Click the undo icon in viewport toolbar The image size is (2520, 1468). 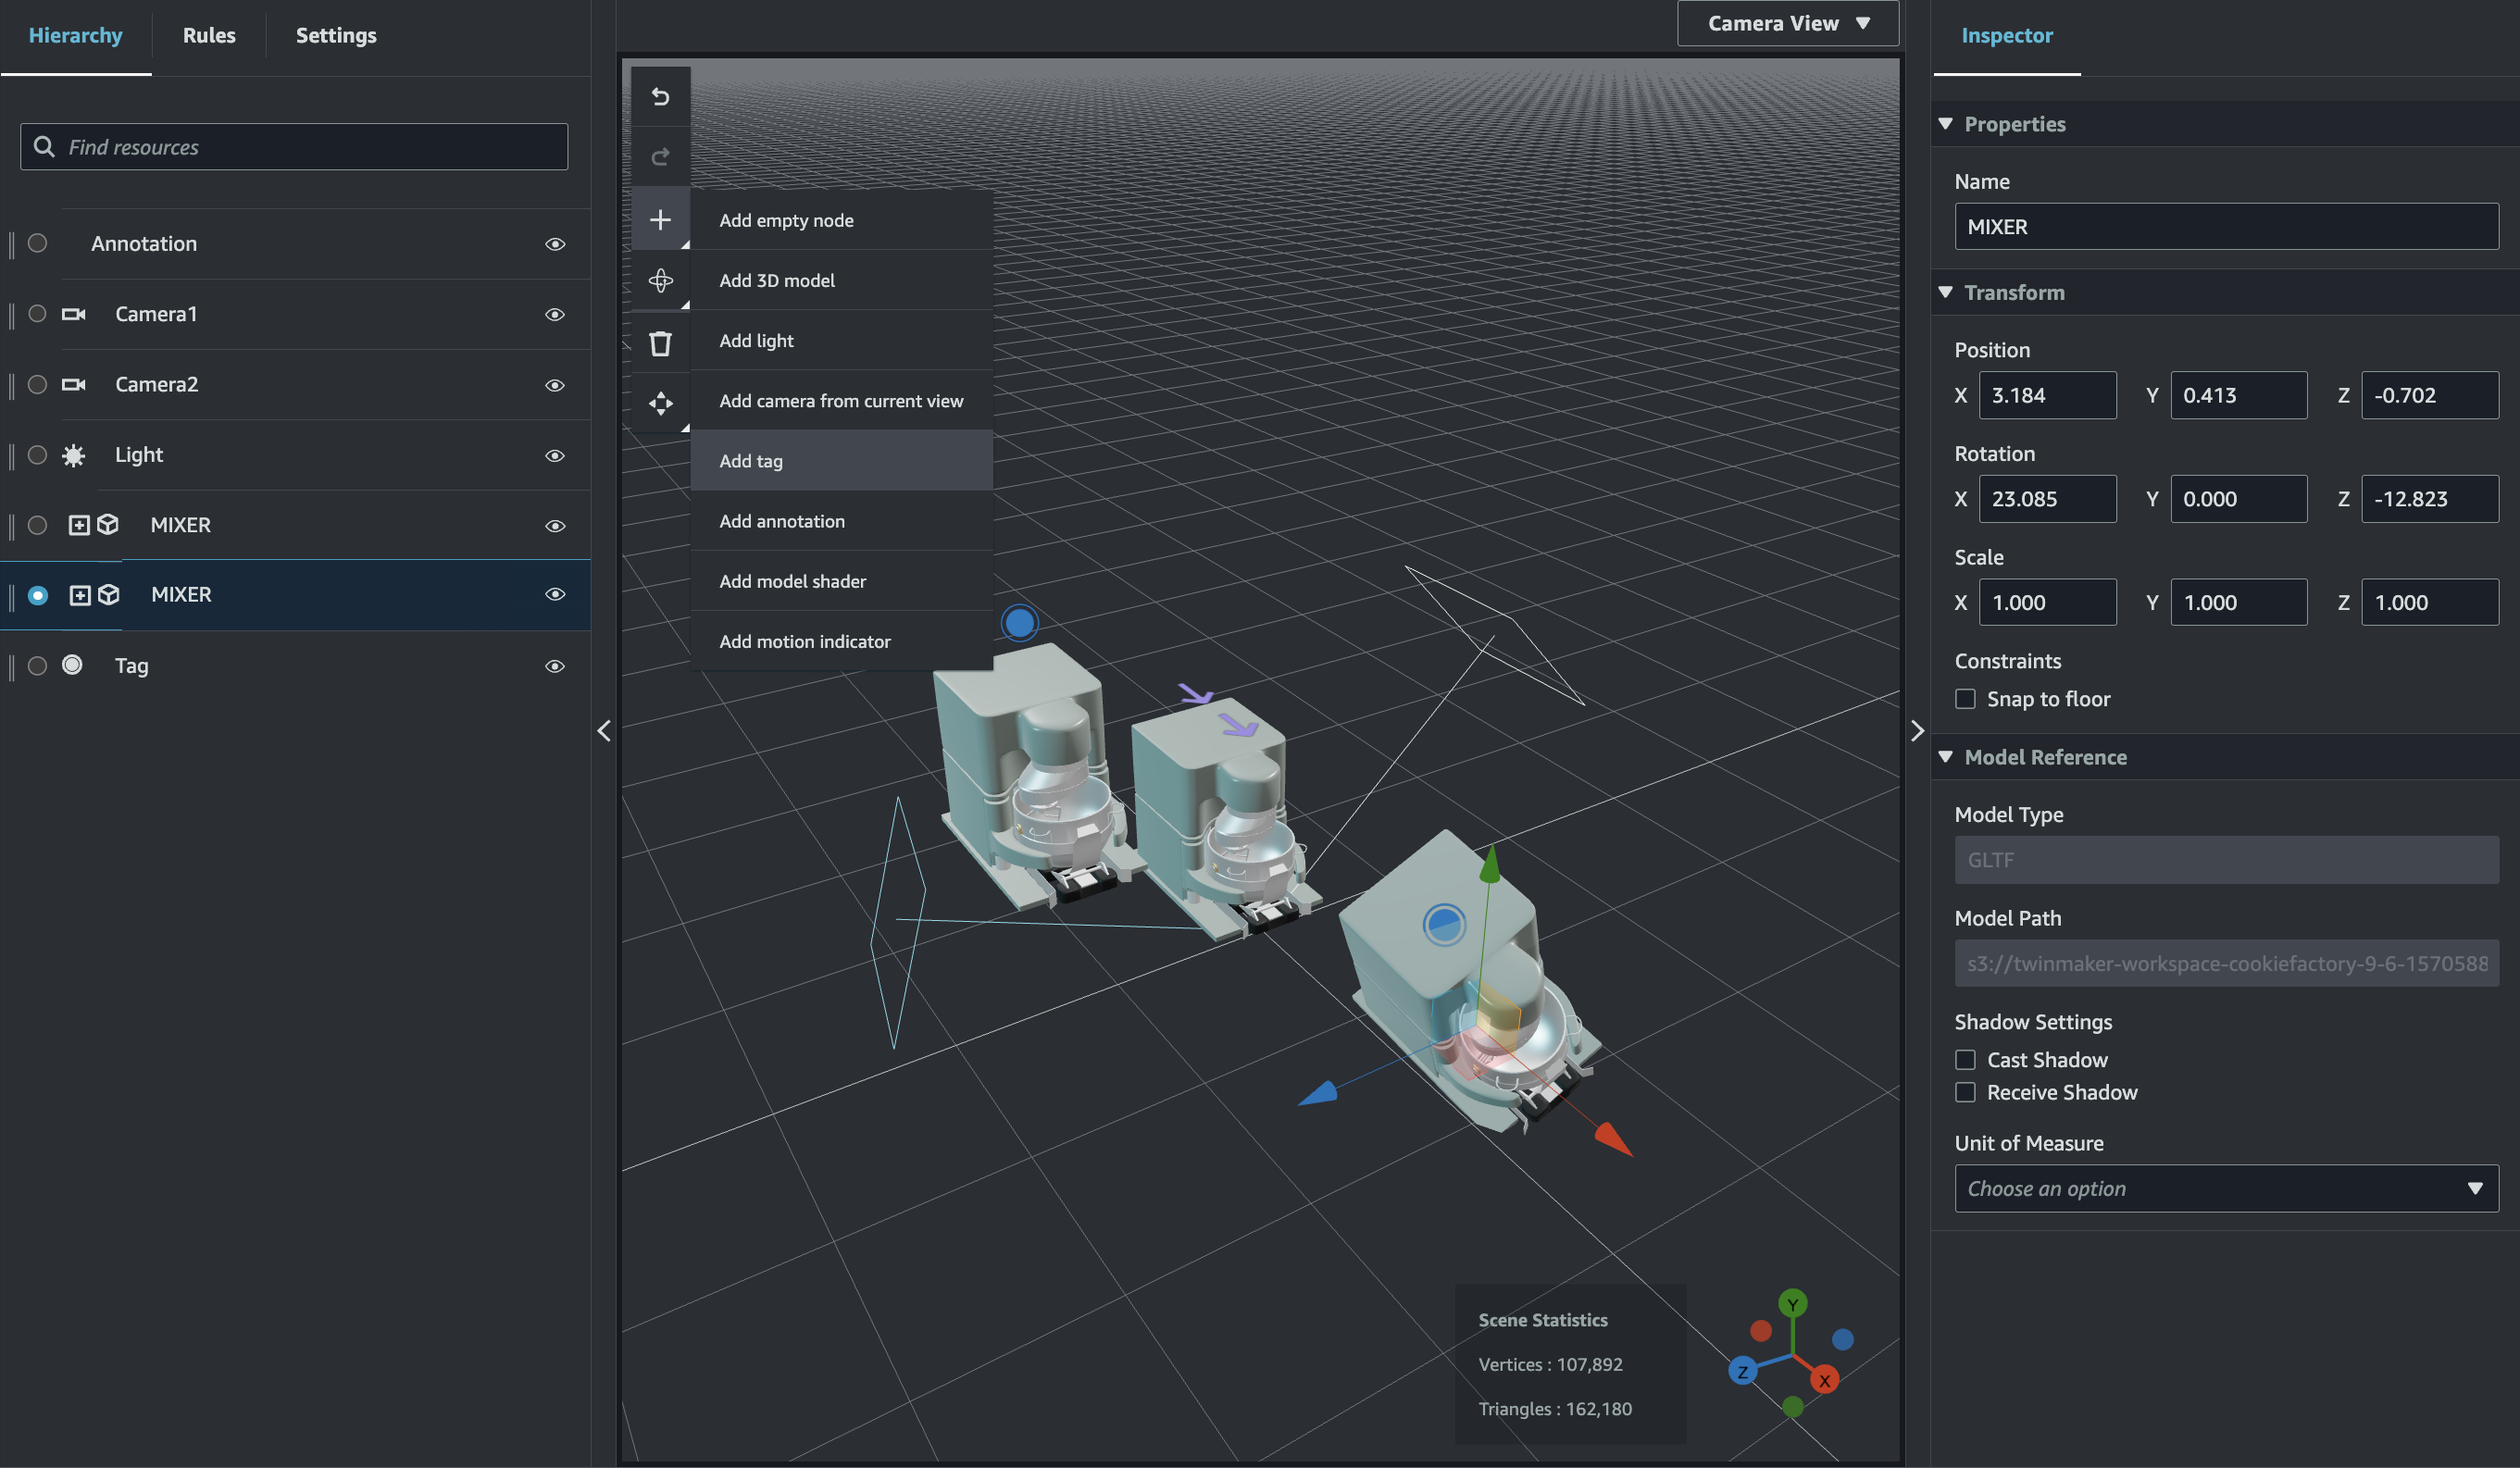click(662, 98)
